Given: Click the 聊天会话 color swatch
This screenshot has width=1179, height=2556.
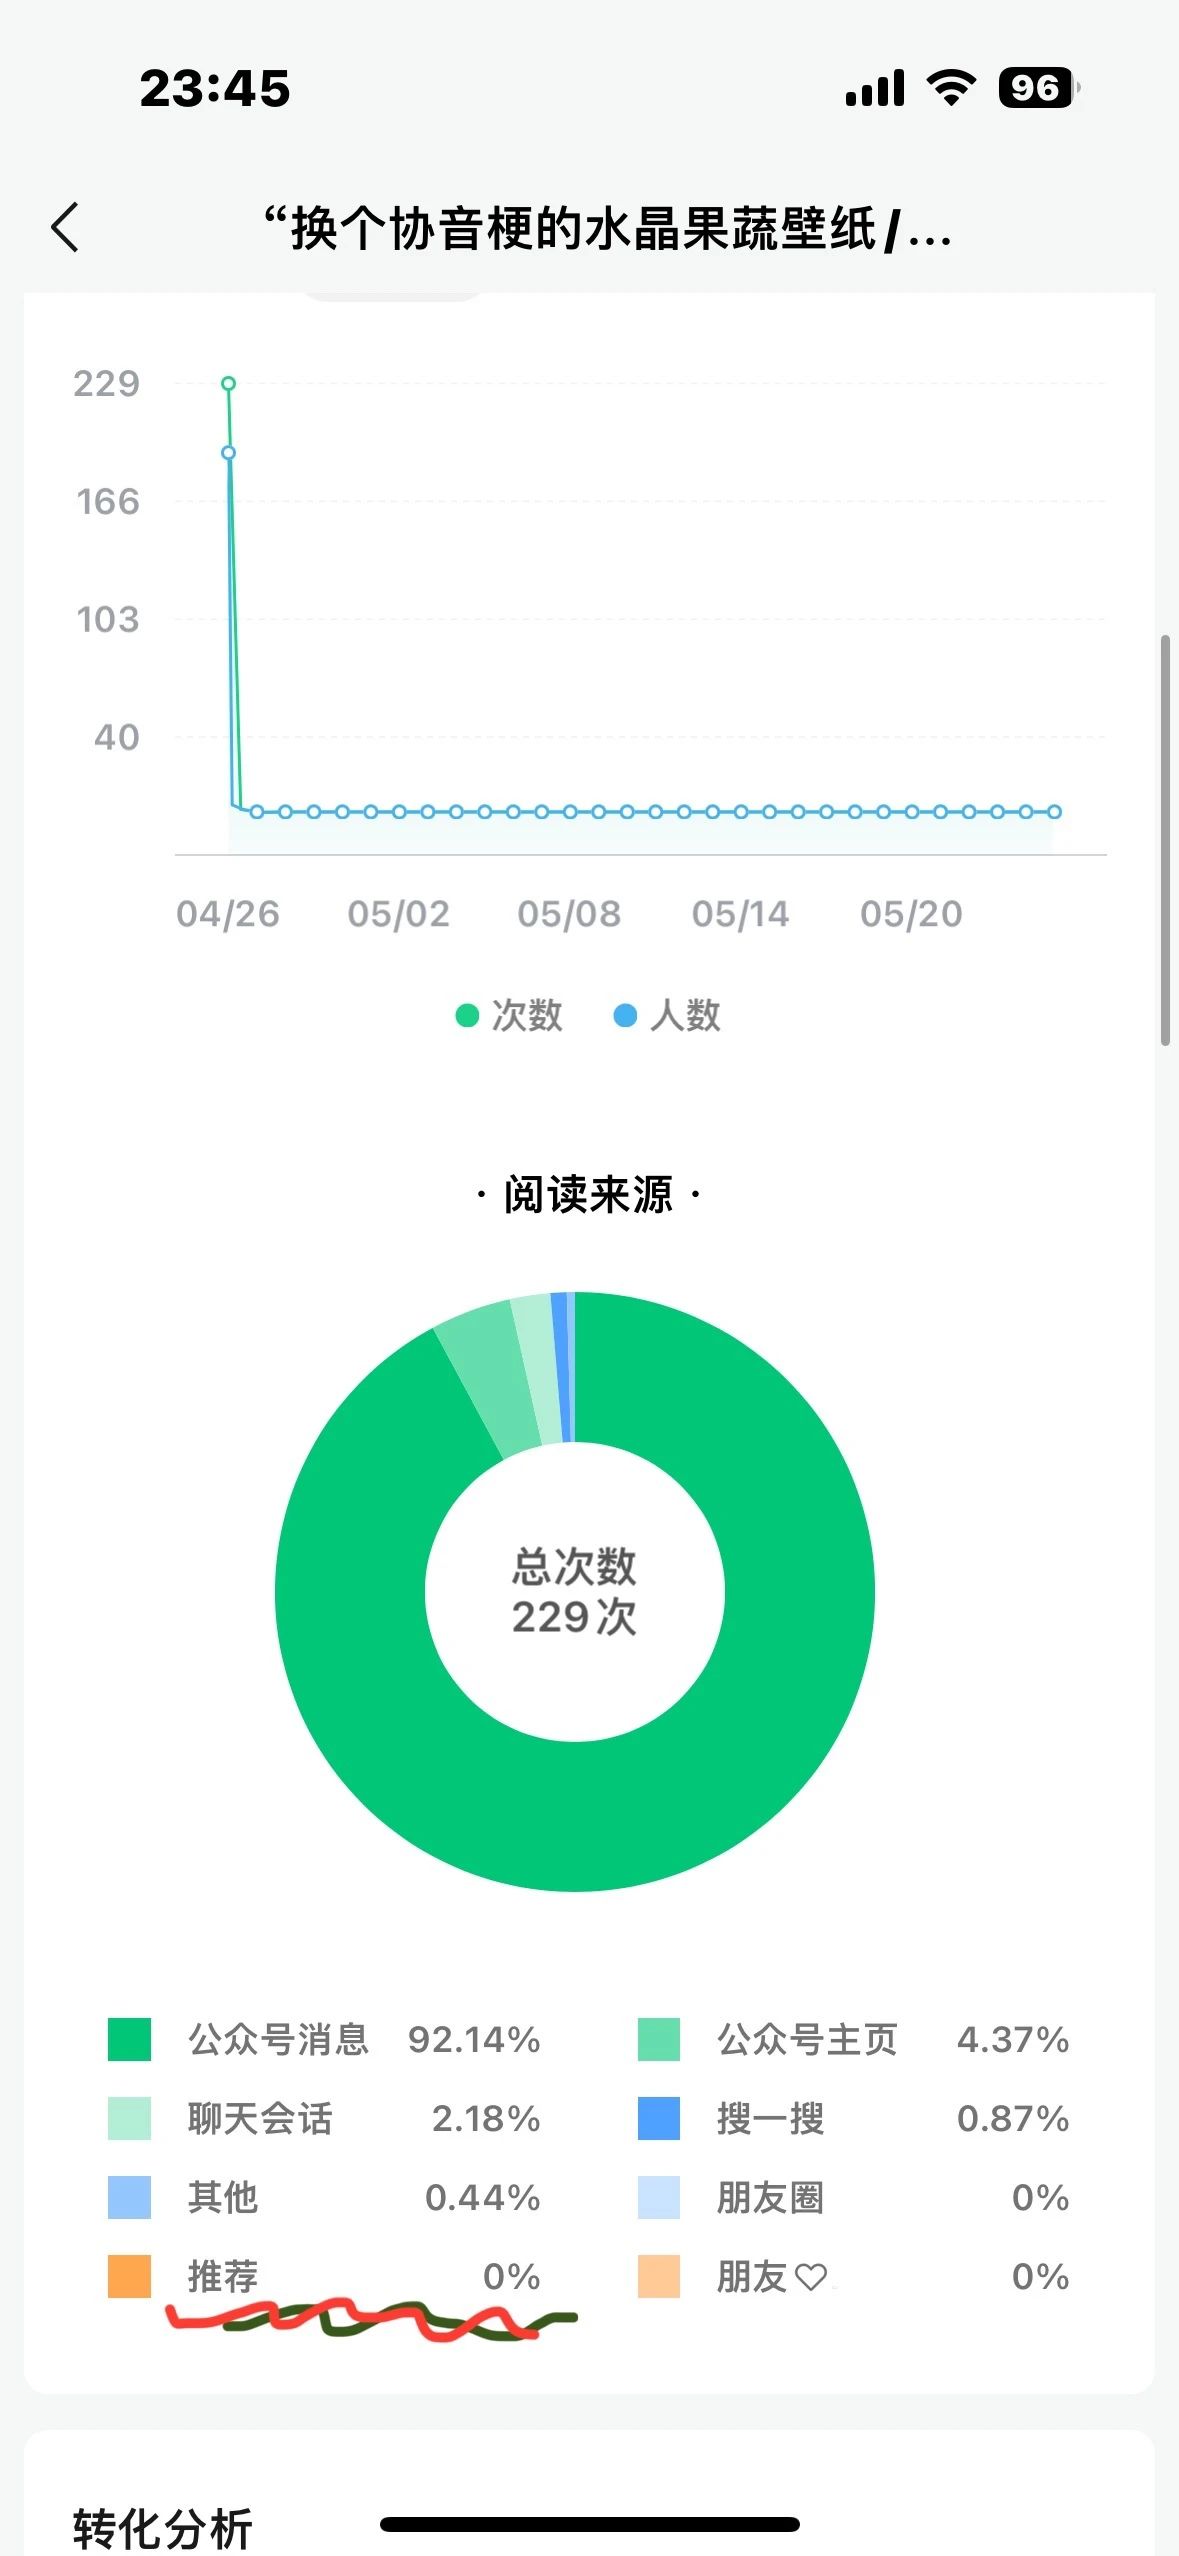Looking at the screenshot, I should click(x=129, y=2118).
